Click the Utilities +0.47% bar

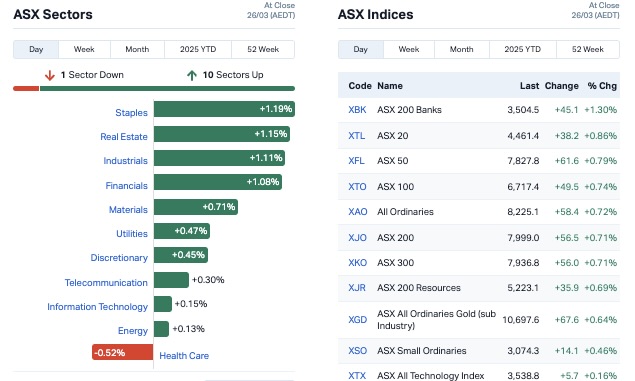pyautogui.click(x=182, y=231)
